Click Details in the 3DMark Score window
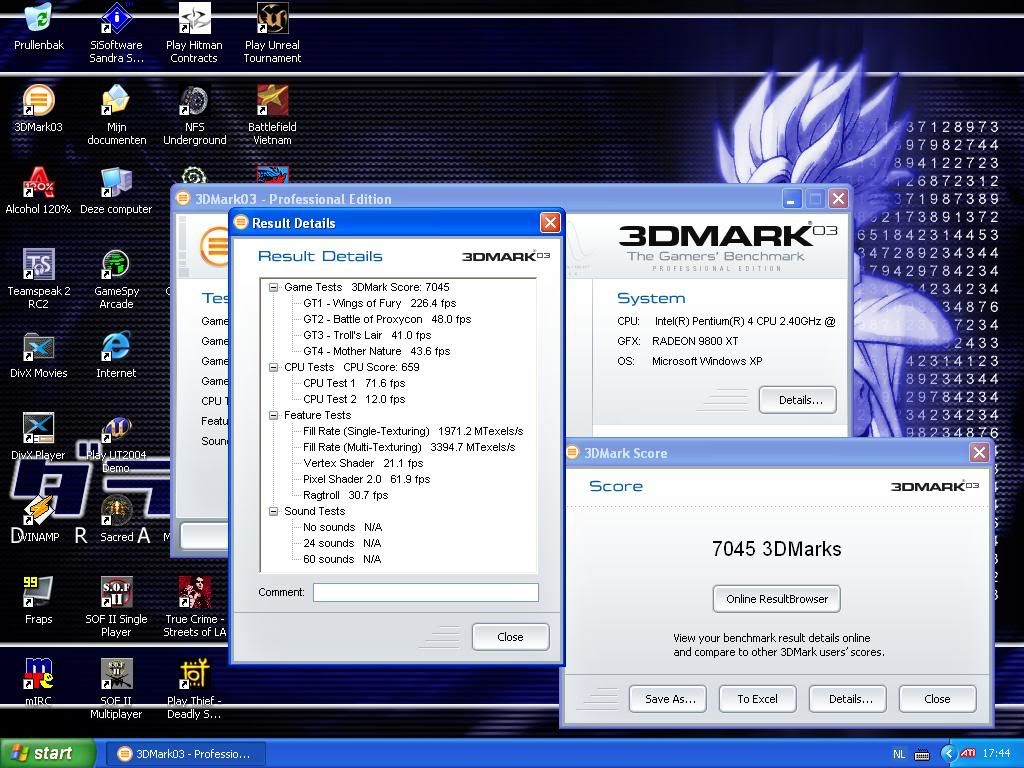Viewport: 1024px width, 768px height. tap(848, 699)
